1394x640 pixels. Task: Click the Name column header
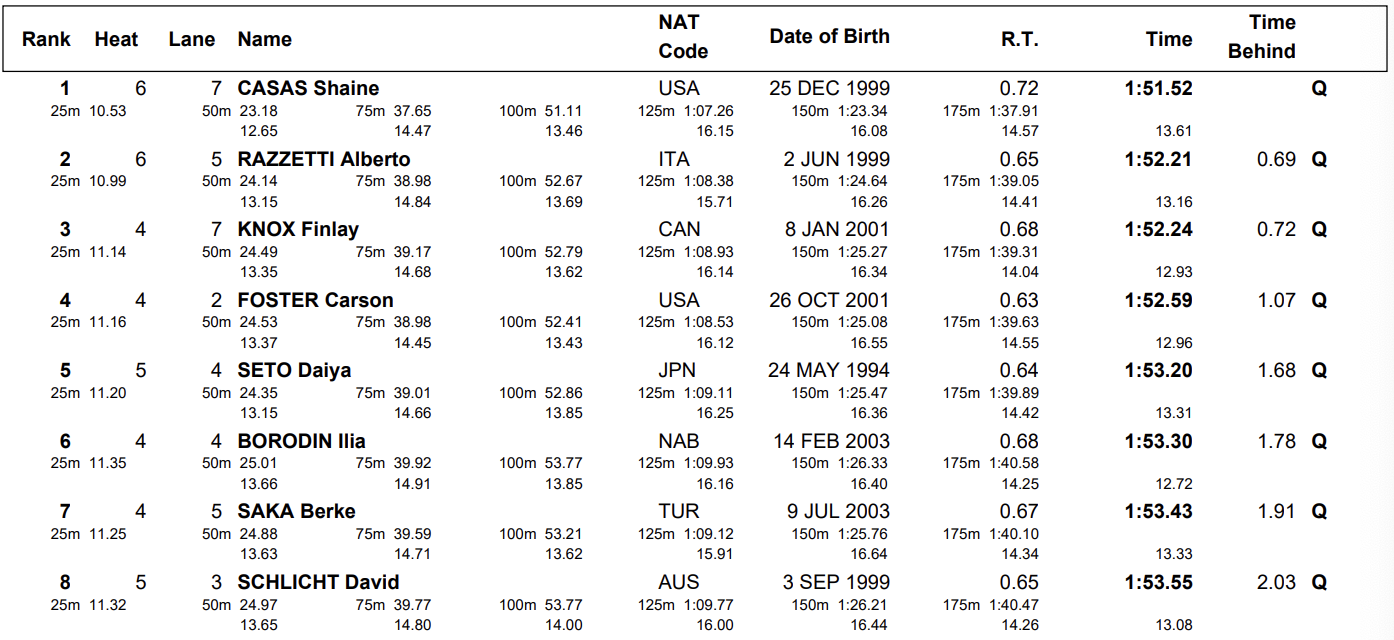click(x=265, y=40)
